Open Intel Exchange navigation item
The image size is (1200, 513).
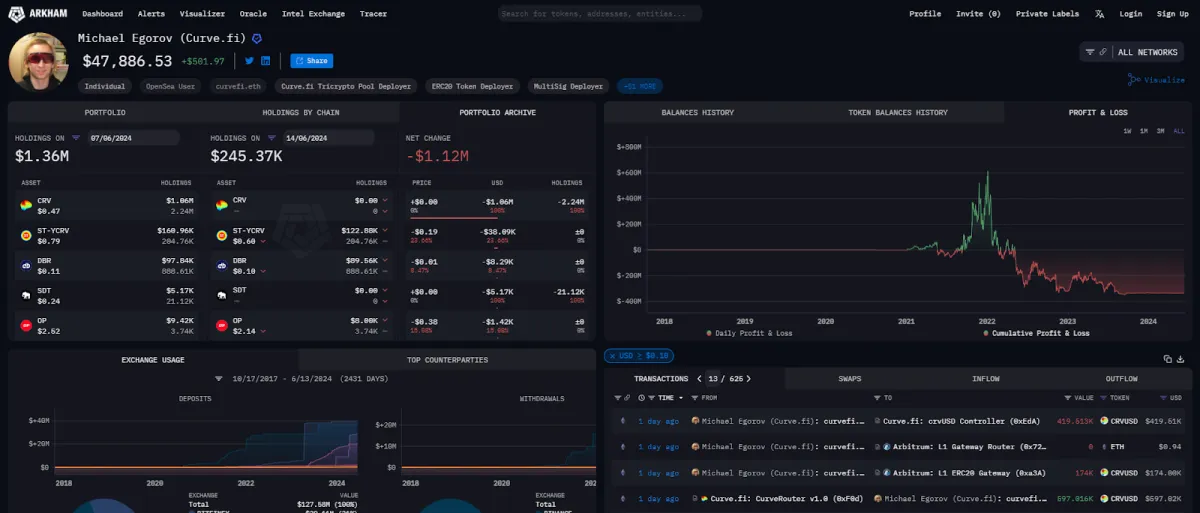313,14
